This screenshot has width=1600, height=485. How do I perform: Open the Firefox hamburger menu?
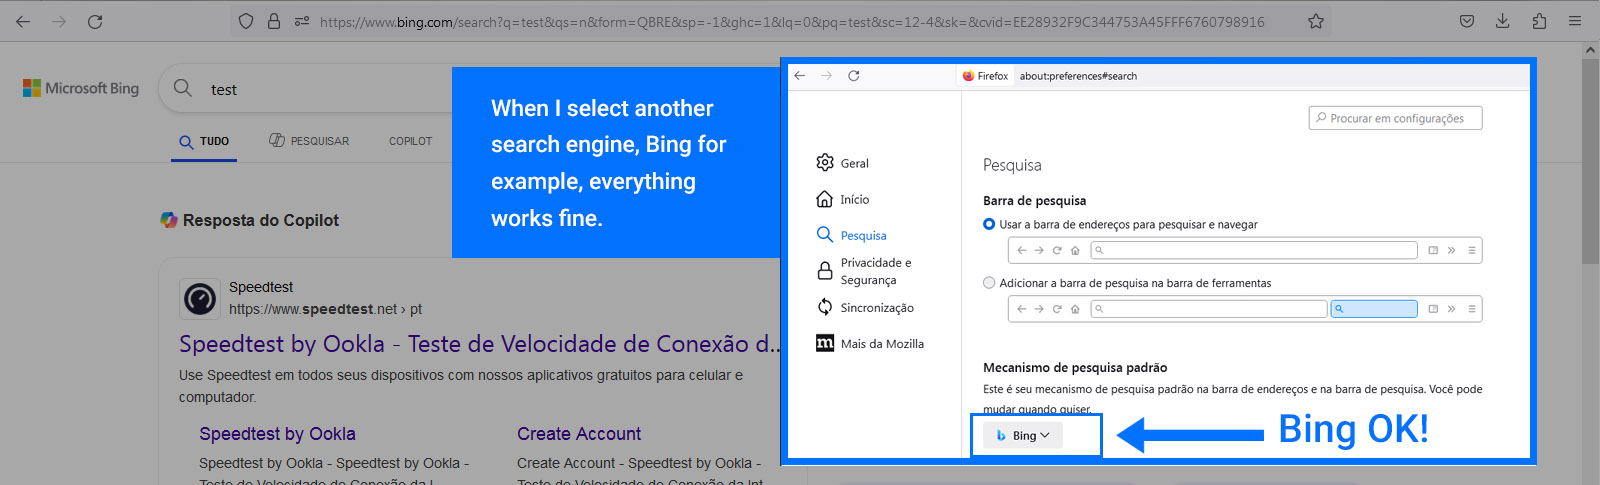click(1575, 21)
